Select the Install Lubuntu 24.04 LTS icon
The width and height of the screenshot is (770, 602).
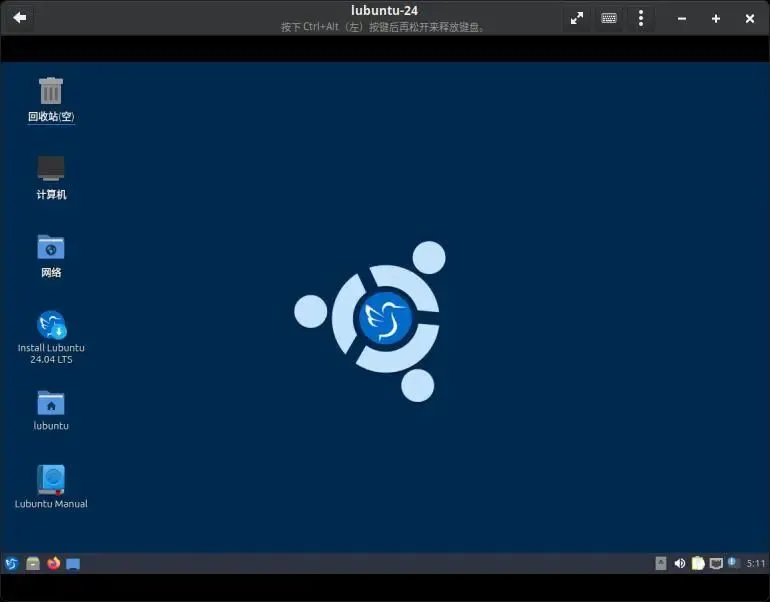point(51,337)
